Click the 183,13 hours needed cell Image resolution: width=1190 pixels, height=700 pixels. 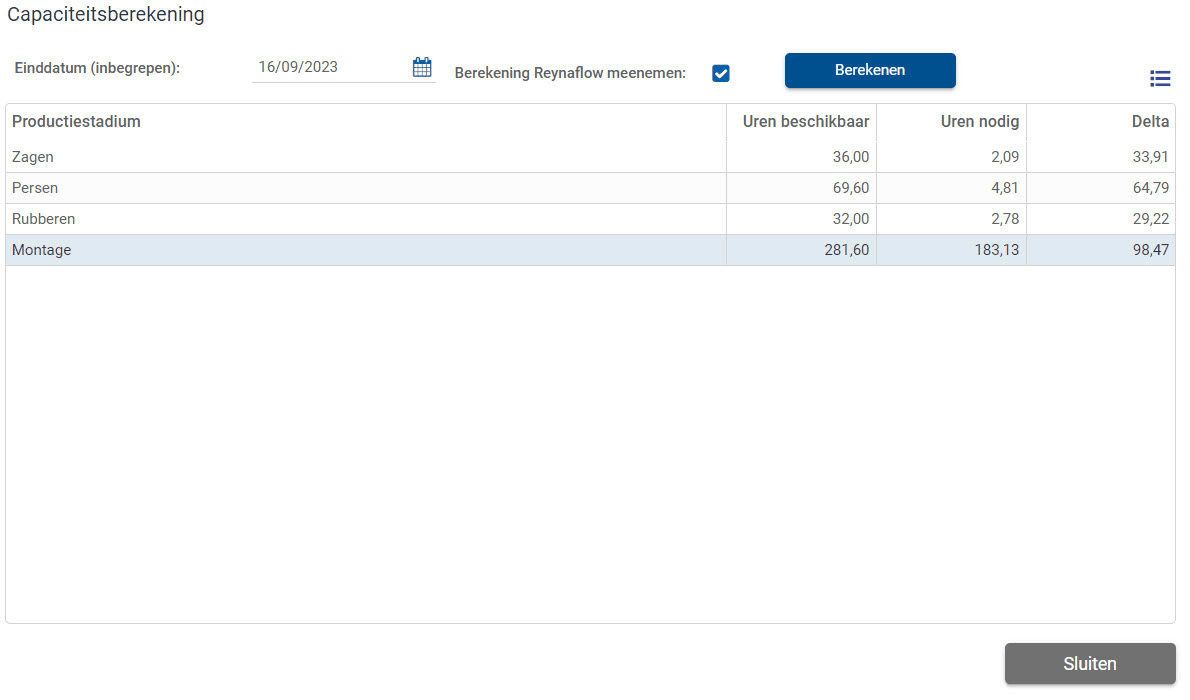click(952, 250)
